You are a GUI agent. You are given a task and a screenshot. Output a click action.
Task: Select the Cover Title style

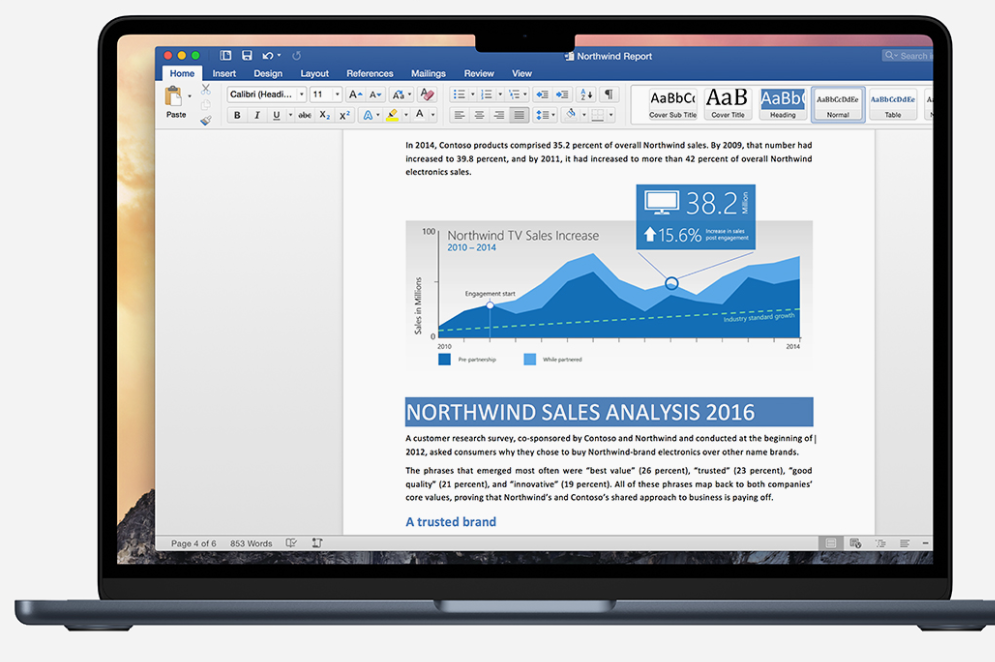(x=727, y=103)
